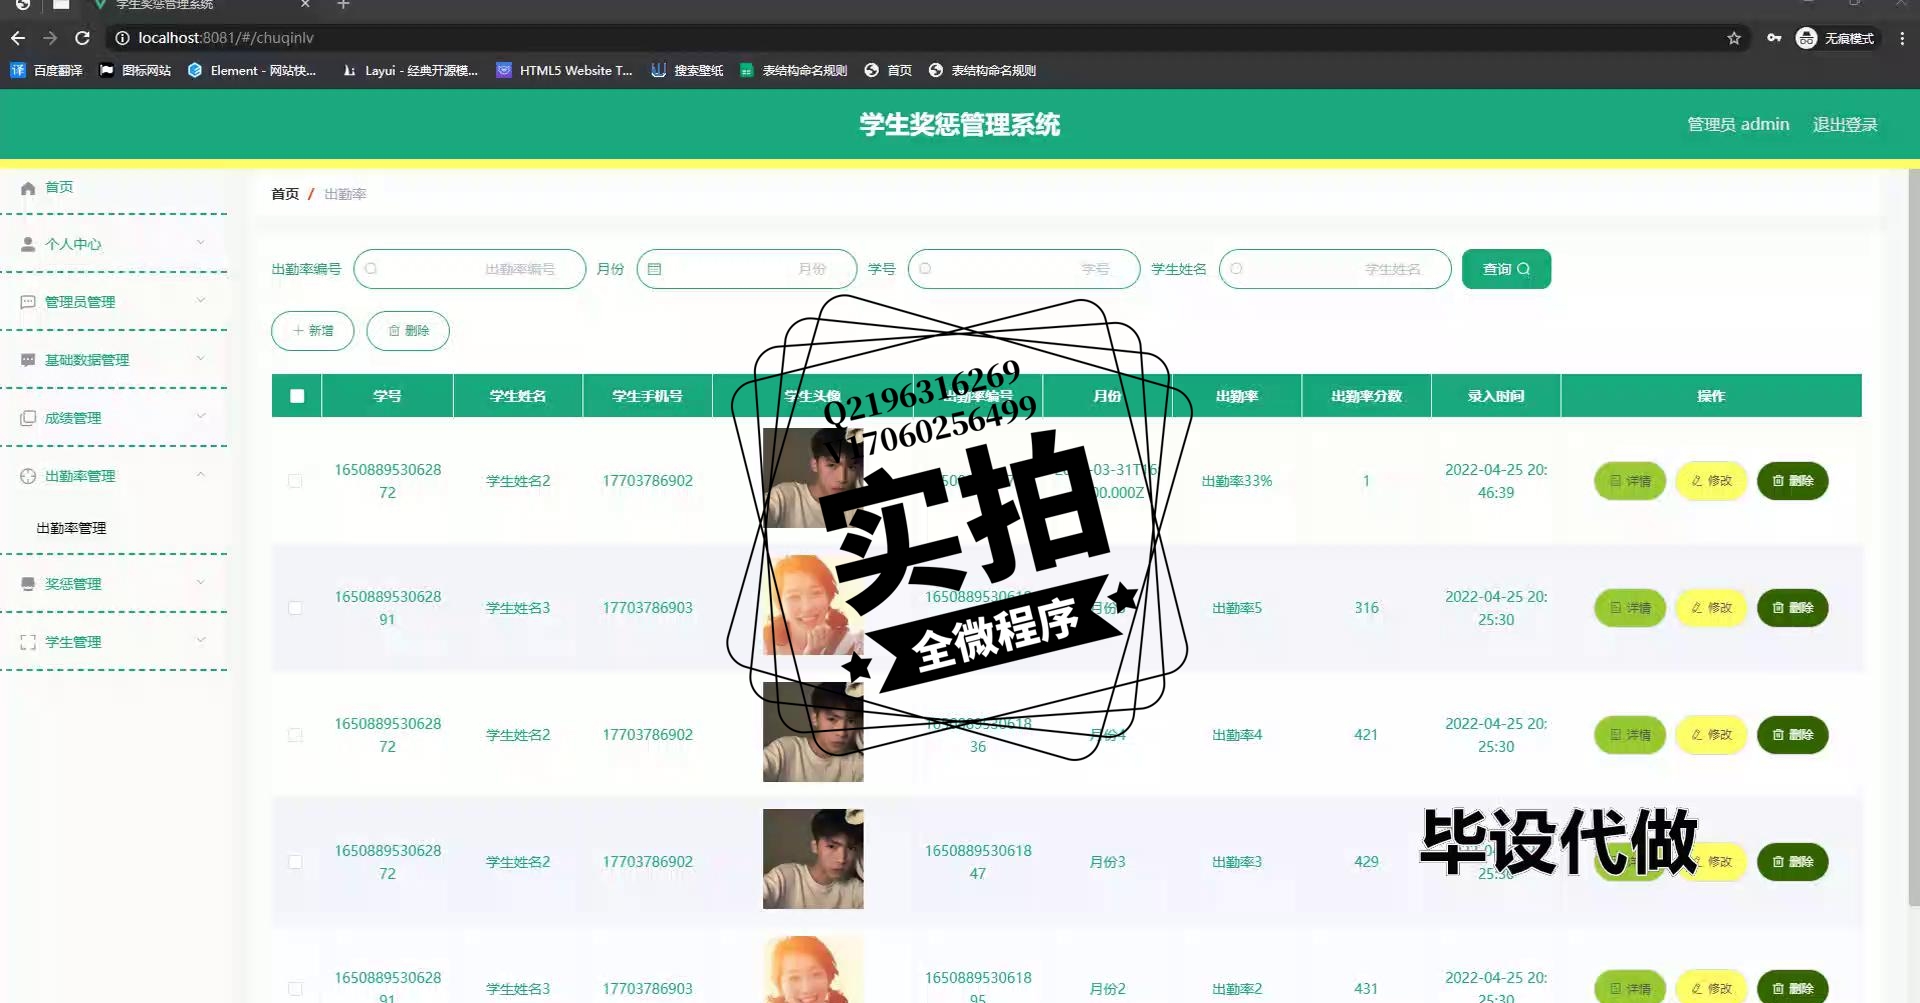Viewport: 1920px width, 1003px height.
Task: Click the 成绩管理 sidebar icon
Action: pos(28,418)
